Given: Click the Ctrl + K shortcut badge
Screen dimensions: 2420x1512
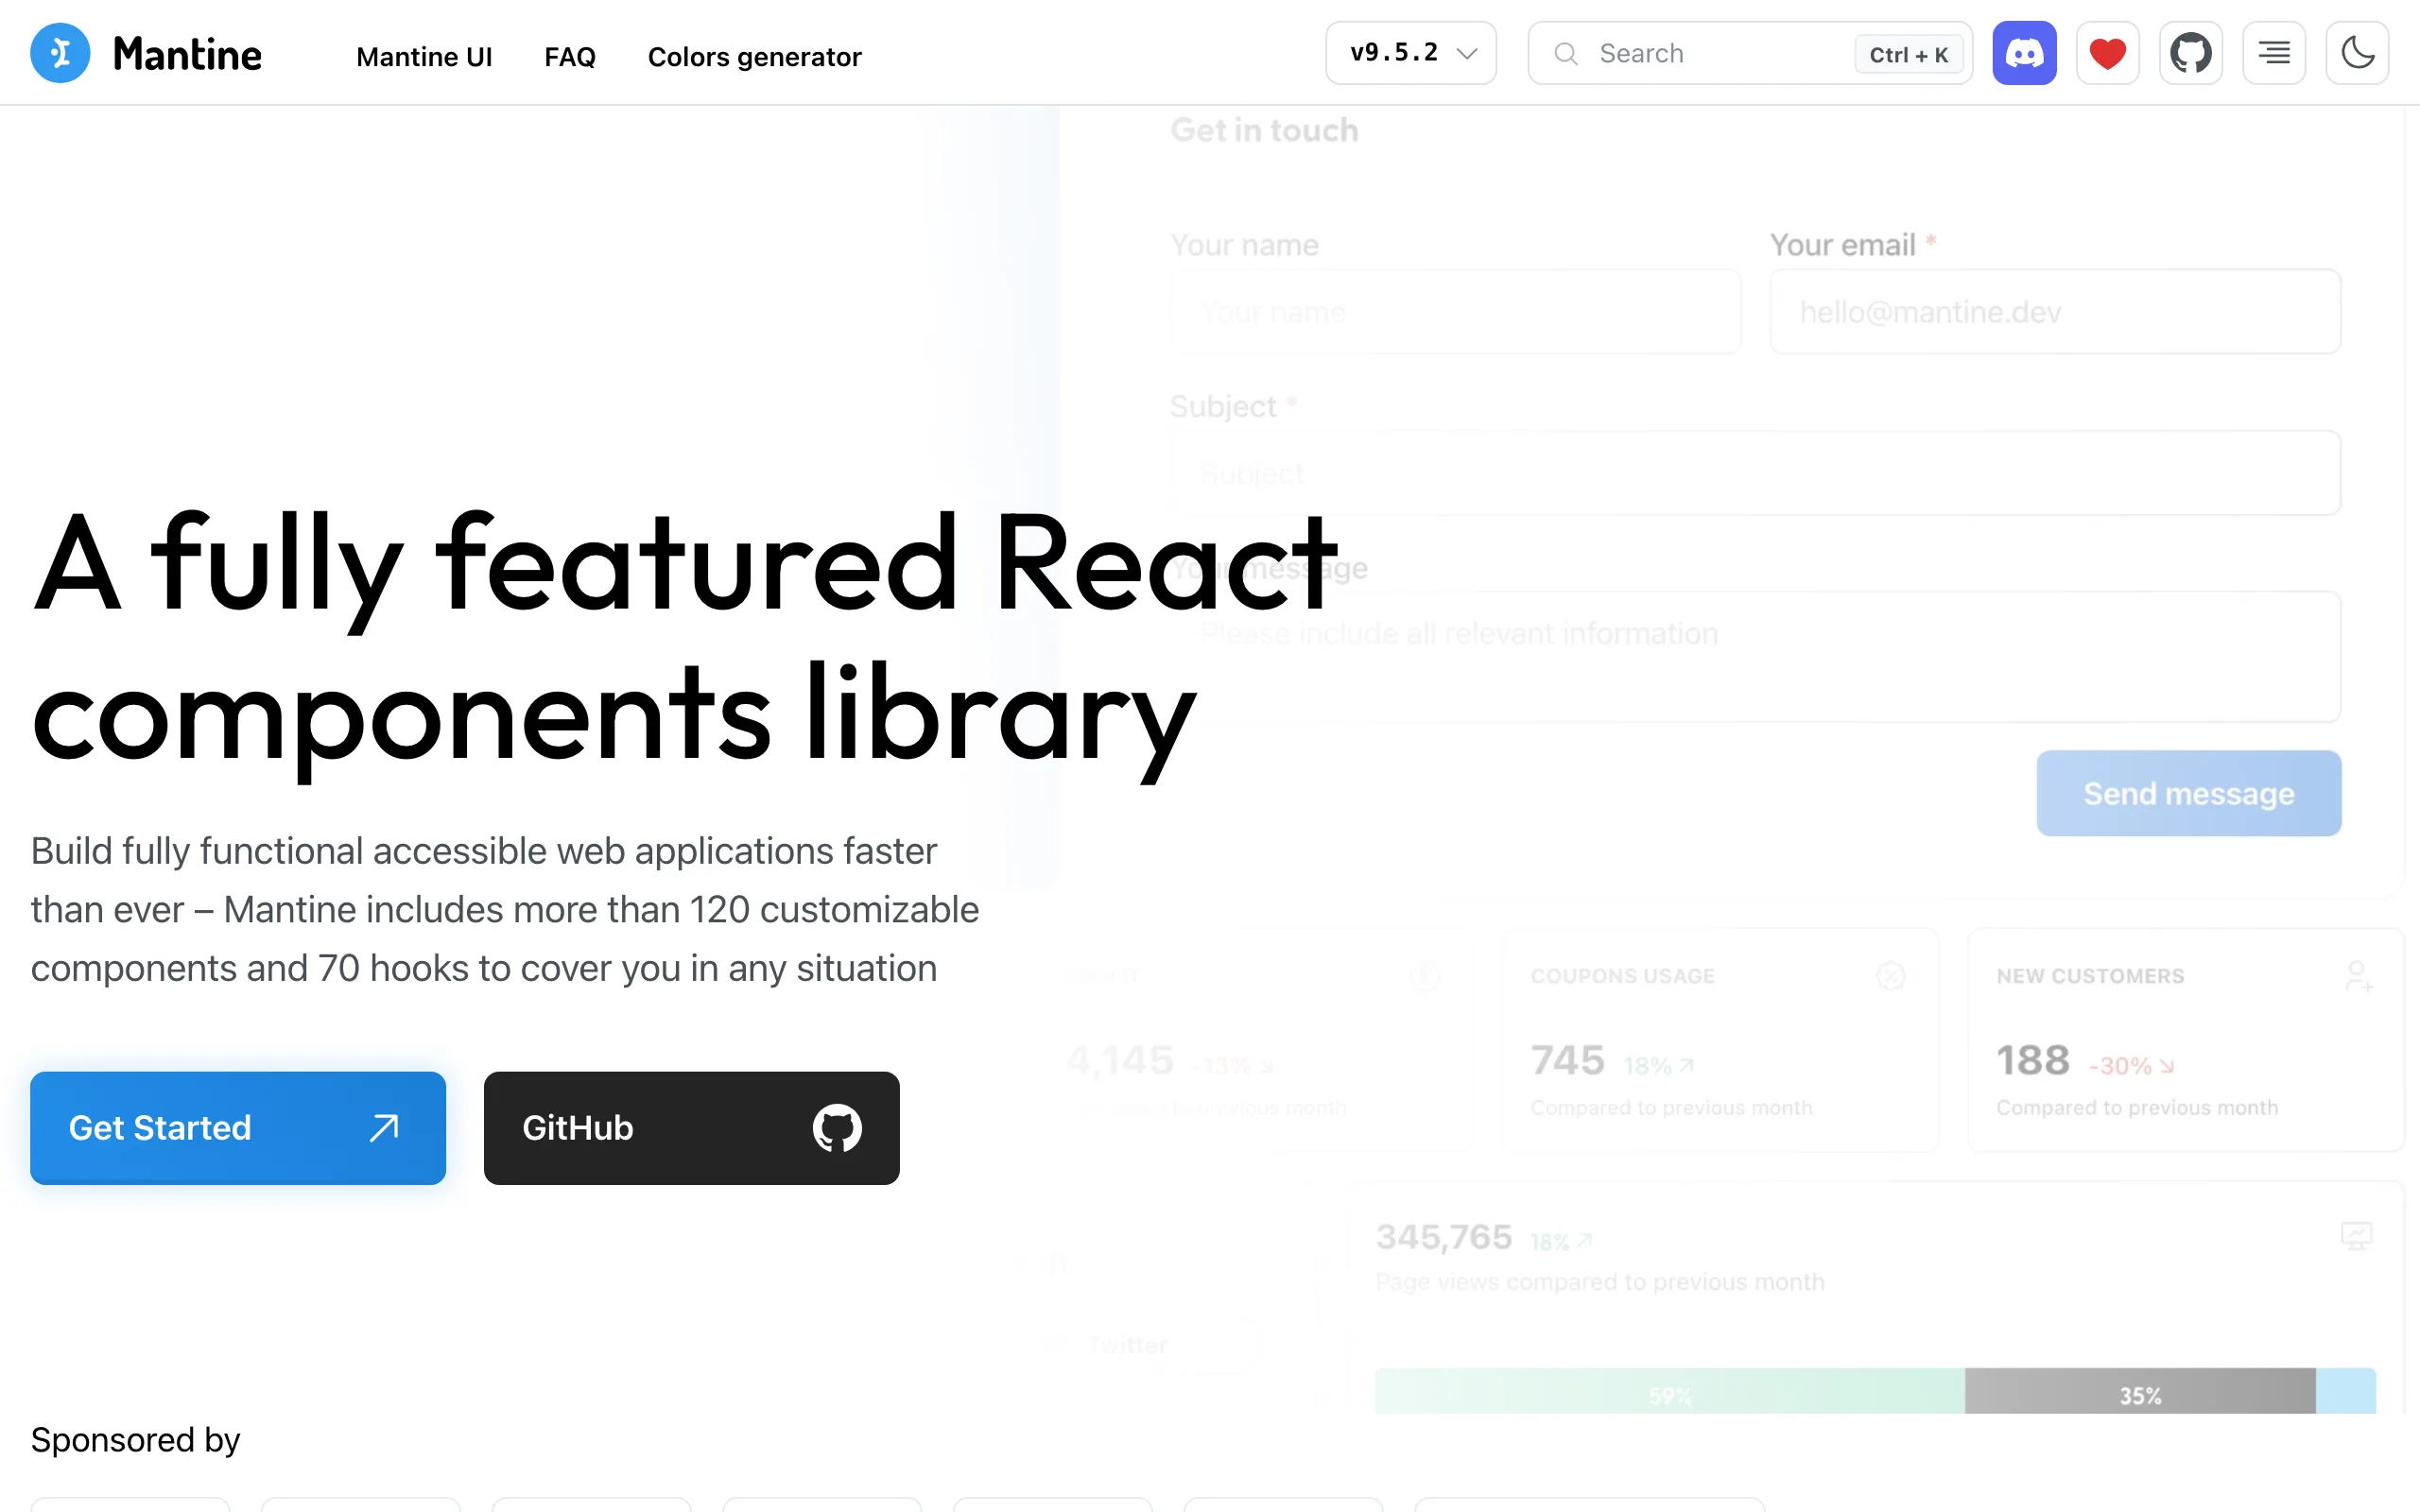Looking at the screenshot, I should pyautogui.click(x=1908, y=55).
